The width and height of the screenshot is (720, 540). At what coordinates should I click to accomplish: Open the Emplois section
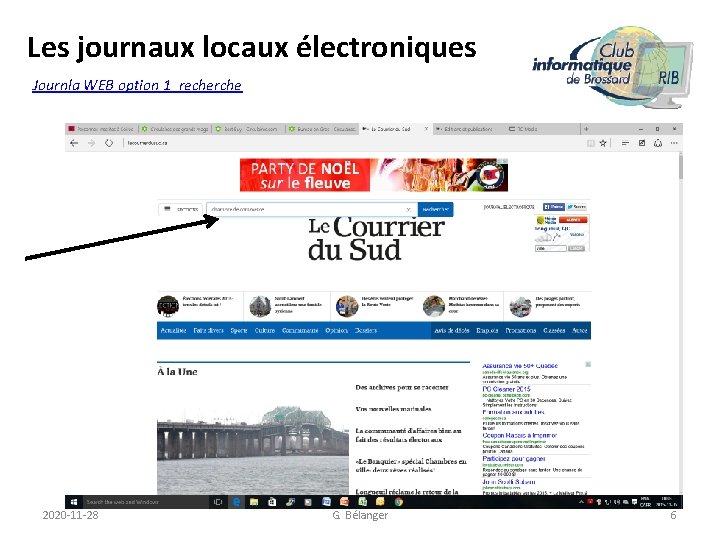point(487,331)
